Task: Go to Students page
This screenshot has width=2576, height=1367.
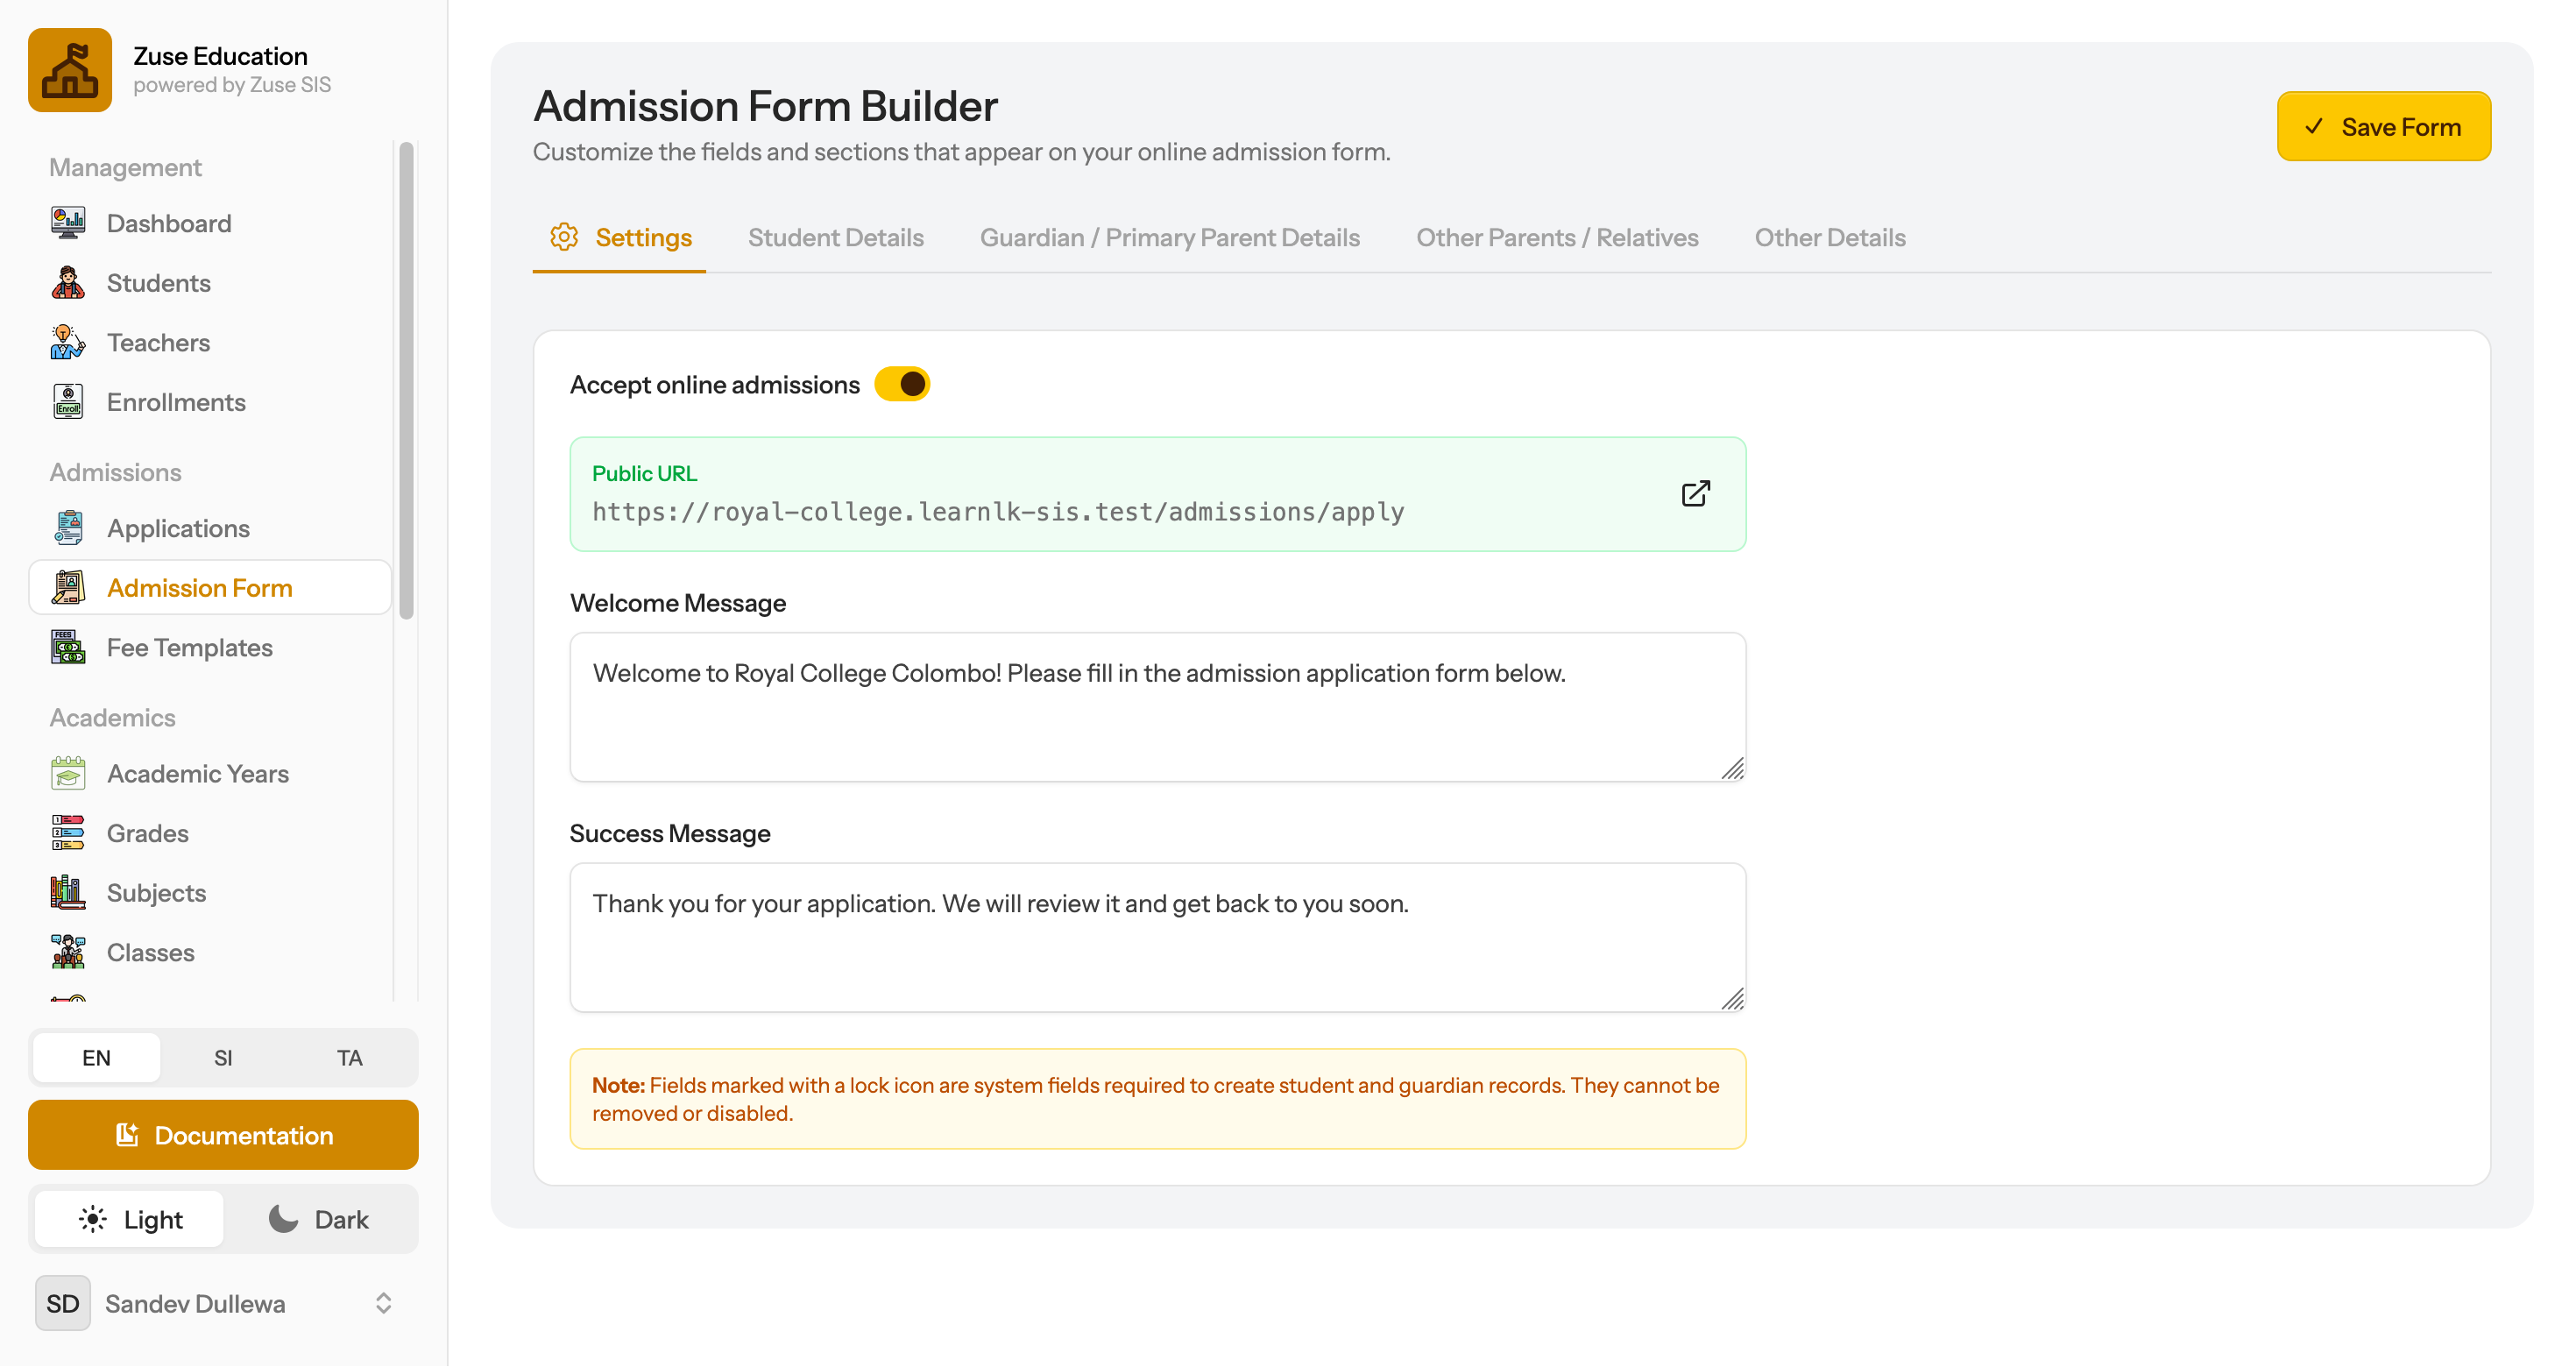Action: [x=210, y=282]
